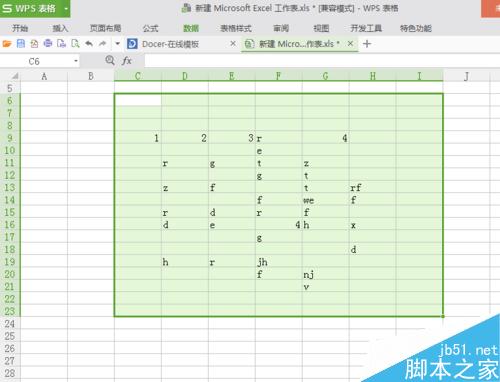This screenshot has height=382, width=500.
Task: Add a new document tab with plus
Action: coord(367,44)
